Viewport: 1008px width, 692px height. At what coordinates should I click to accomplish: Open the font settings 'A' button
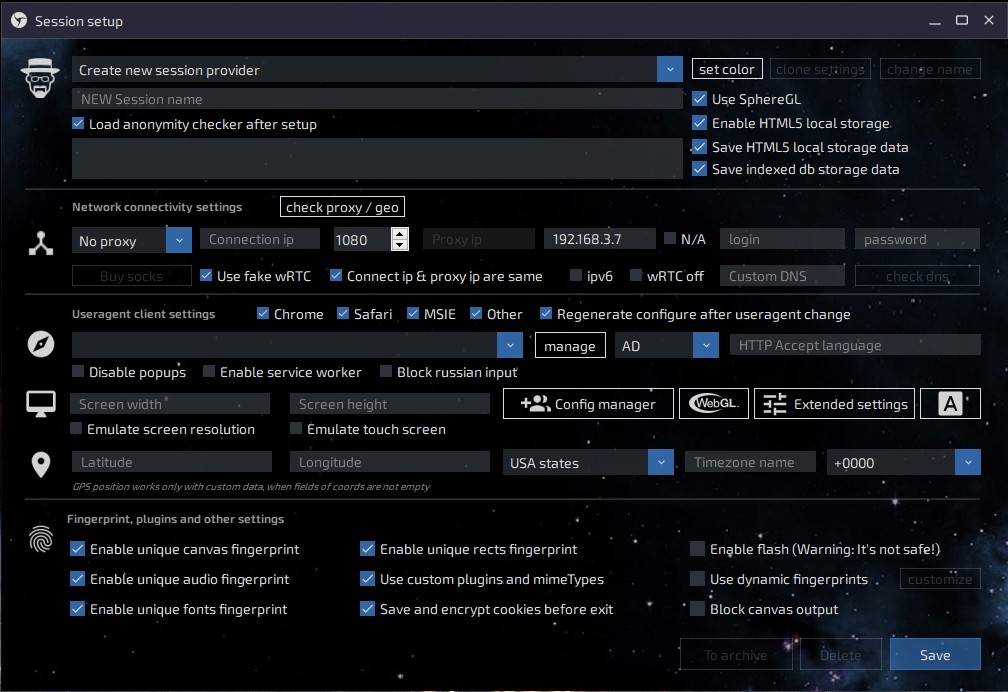[950, 404]
